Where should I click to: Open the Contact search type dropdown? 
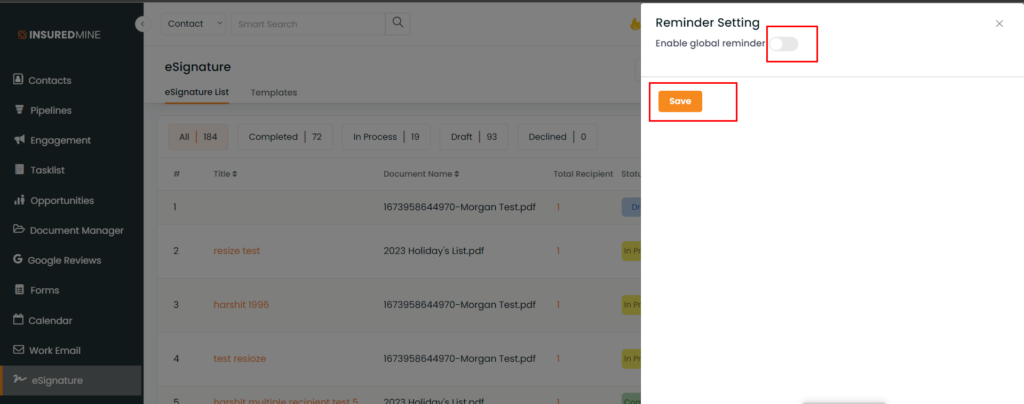click(x=193, y=24)
